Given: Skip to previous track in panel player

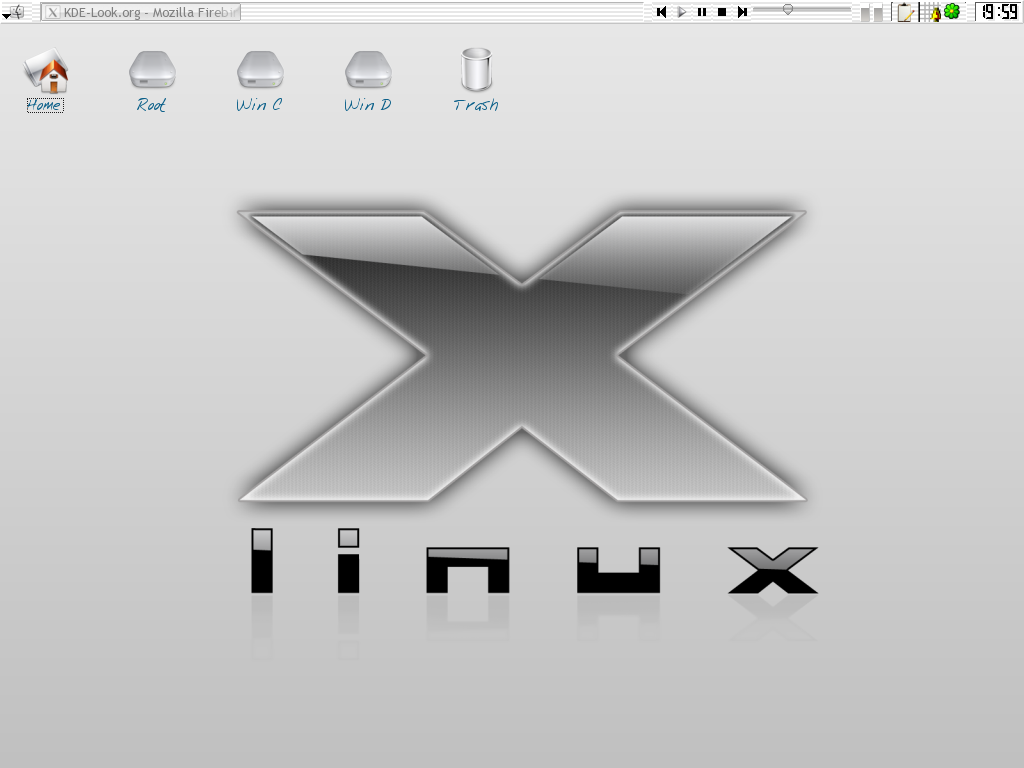Looking at the screenshot, I should click(661, 12).
